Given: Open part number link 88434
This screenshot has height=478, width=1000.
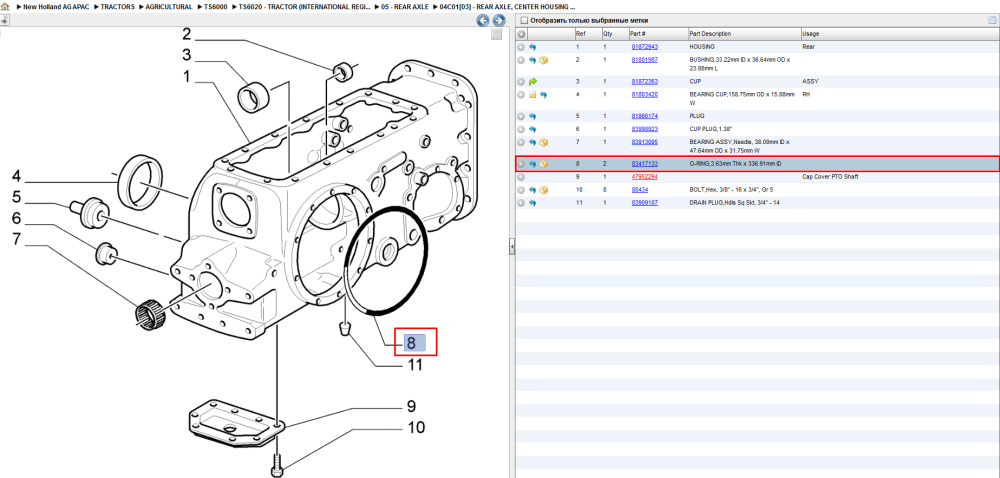Looking at the screenshot, I should (x=639, y=190).
